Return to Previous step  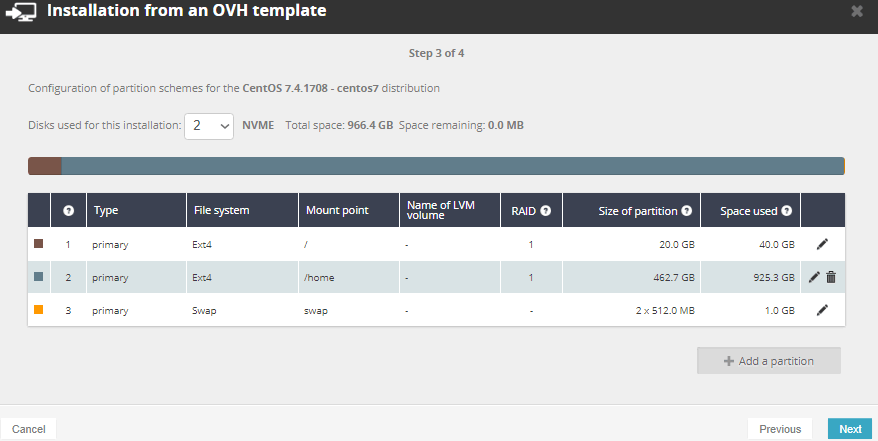pyautogui.click(x=780, y=429)
